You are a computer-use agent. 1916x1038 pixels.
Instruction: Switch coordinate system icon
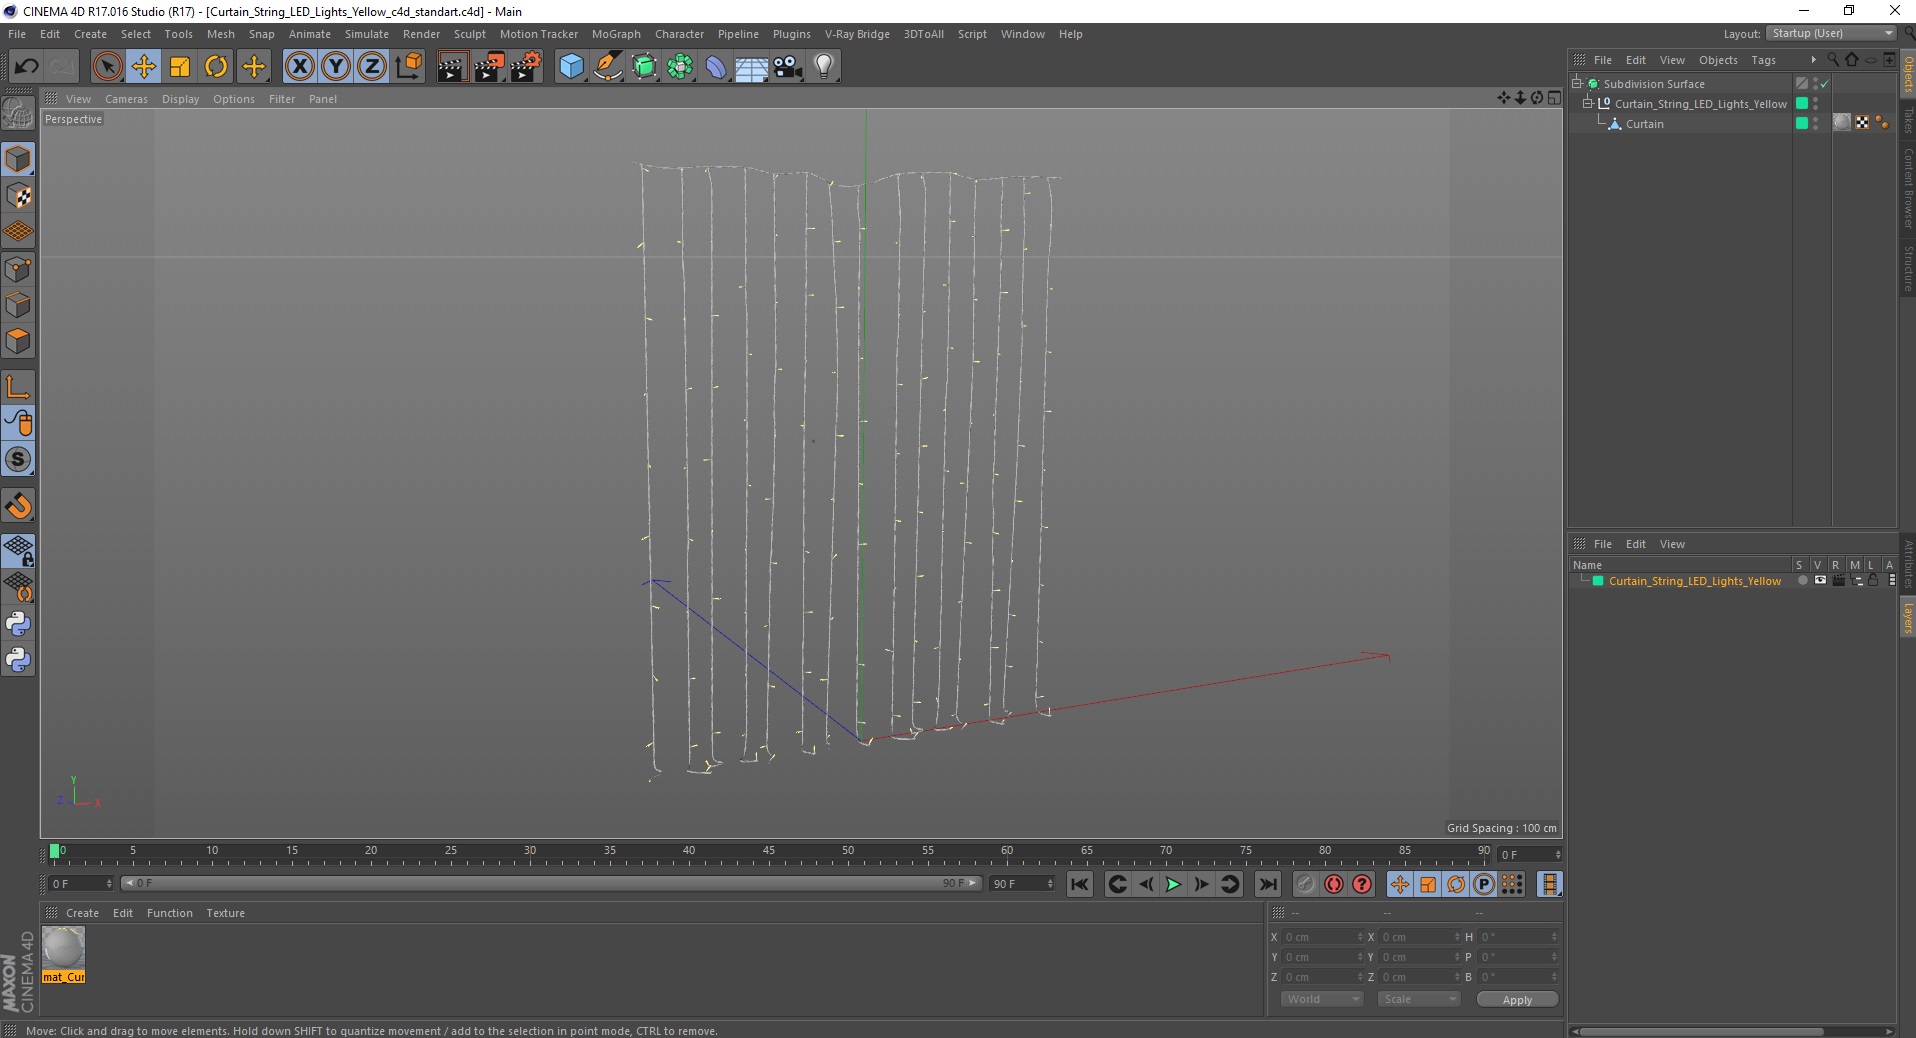click(408, 67)
